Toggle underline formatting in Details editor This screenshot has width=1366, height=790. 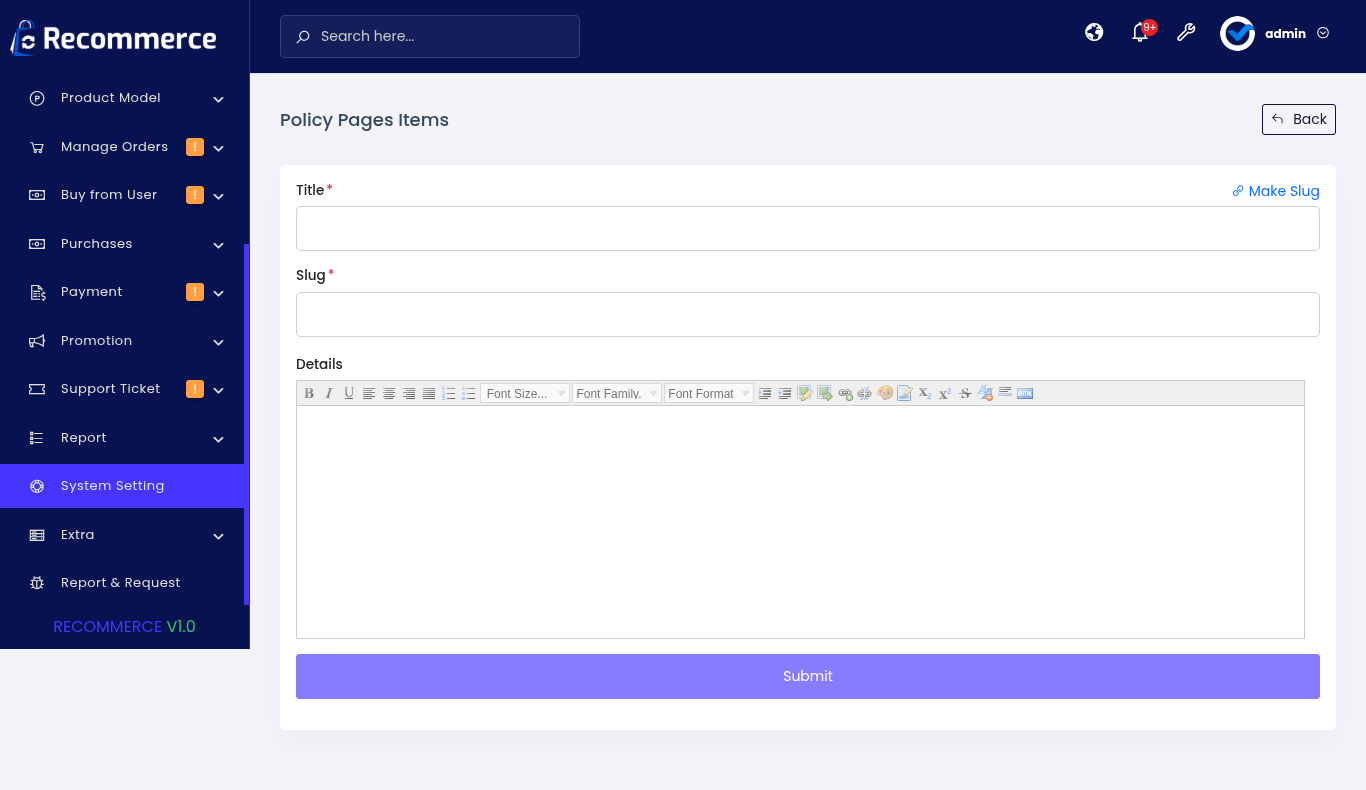tap(349, 393)
